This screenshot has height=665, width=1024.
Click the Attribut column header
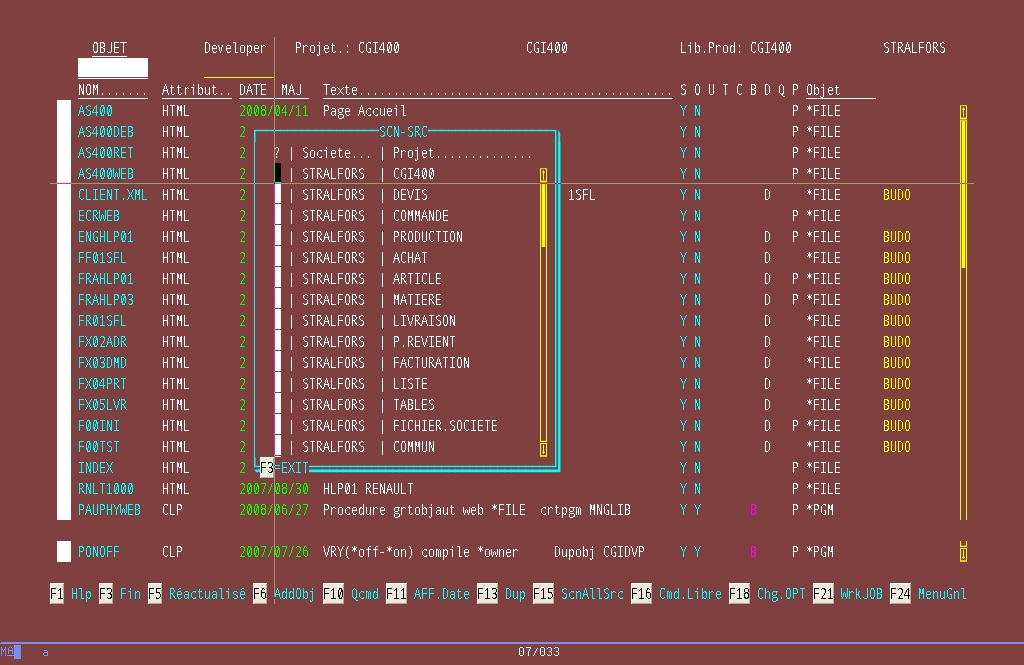click(x=197, y=90)
